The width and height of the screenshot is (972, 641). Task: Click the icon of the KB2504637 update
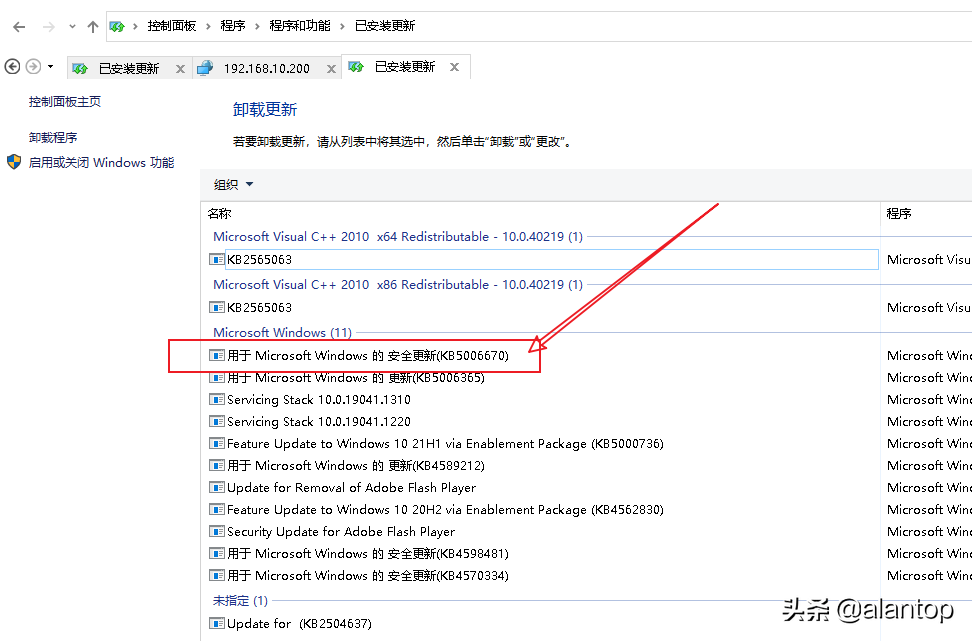coord(216,624)
